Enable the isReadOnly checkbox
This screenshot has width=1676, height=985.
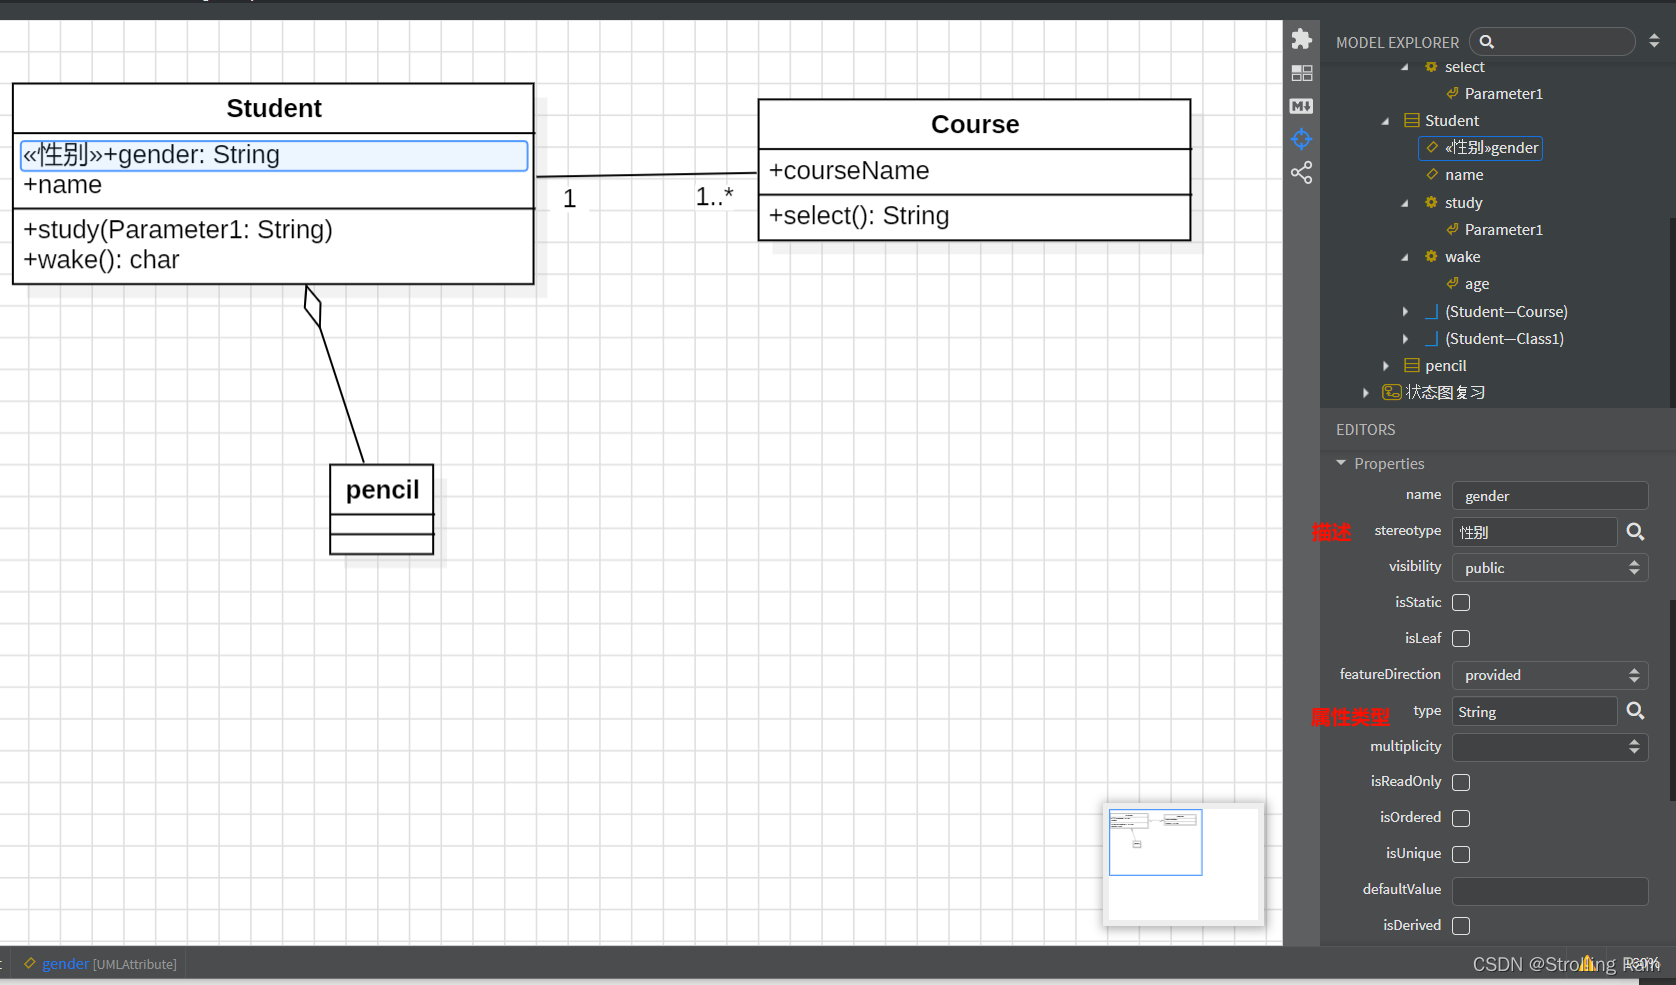pyautogui.click(x=1461, y=782)
